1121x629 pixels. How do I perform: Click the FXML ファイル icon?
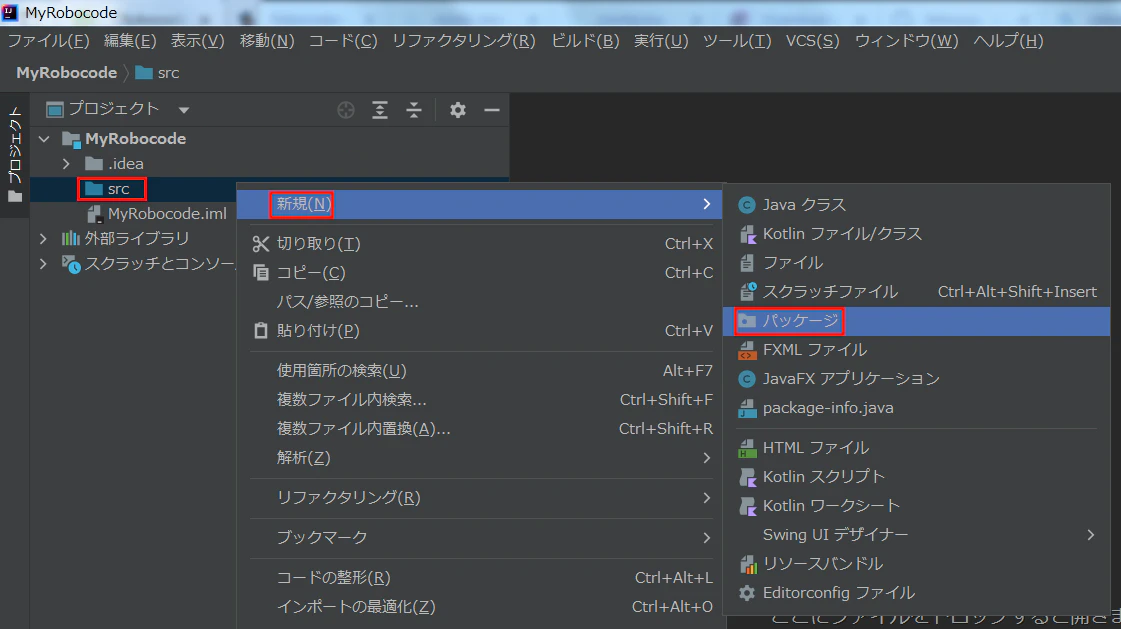coord(747,350)
